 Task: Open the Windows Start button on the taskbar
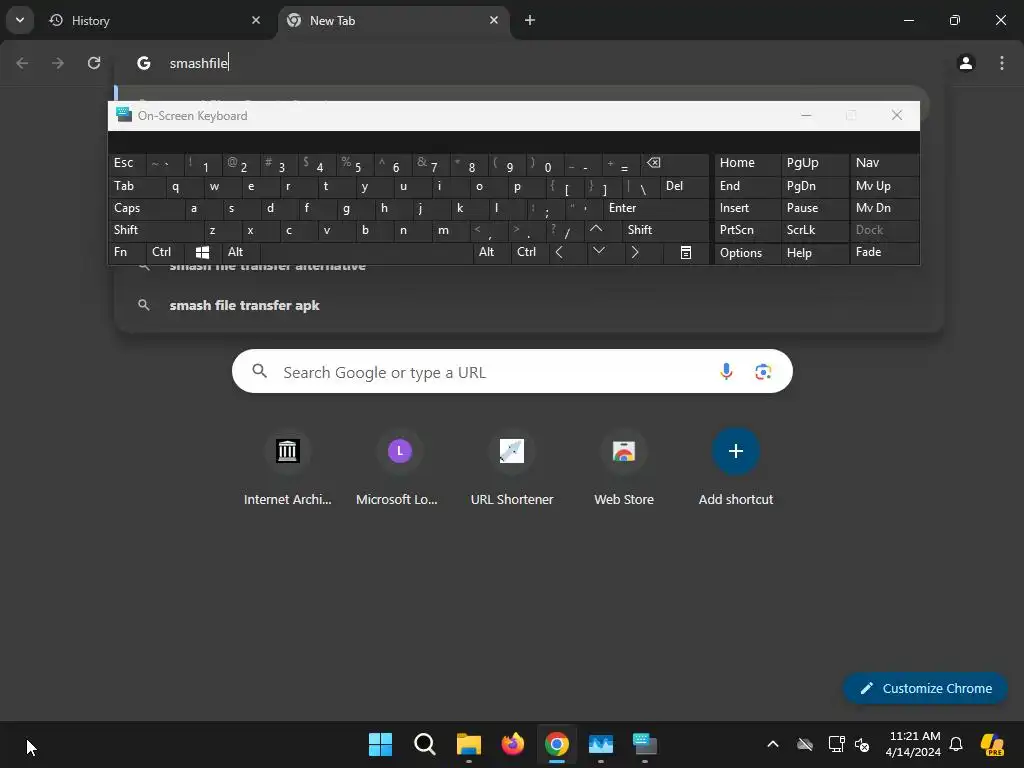click(x=380, y=744)
